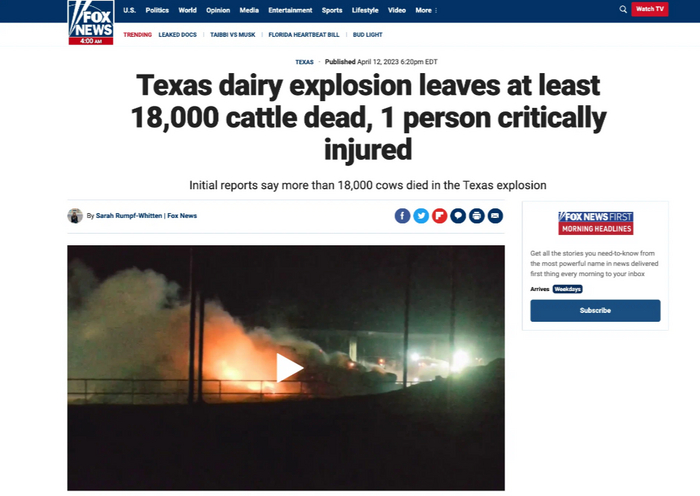The height and width of the screenshot is (496, 700).
Task: Click the Watch TV button
Action: tap(650, 9)
